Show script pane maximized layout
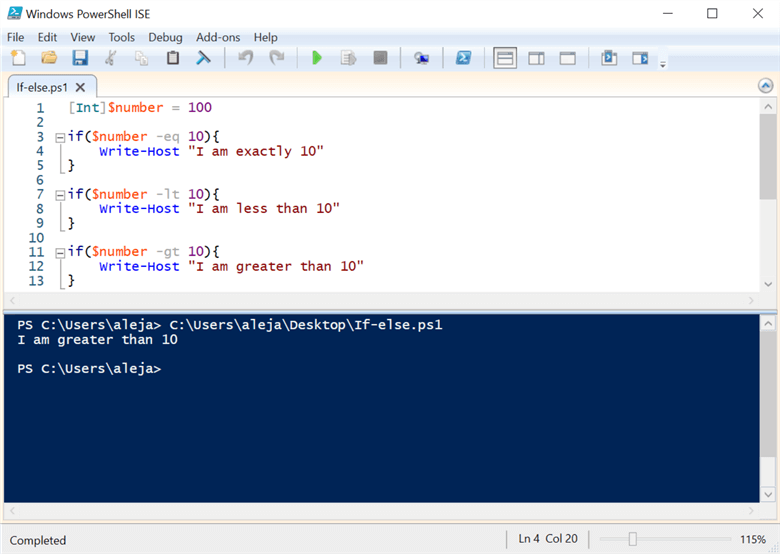Image resolution: width=780 pixels, height=554 pixels. tap(568, 58)
